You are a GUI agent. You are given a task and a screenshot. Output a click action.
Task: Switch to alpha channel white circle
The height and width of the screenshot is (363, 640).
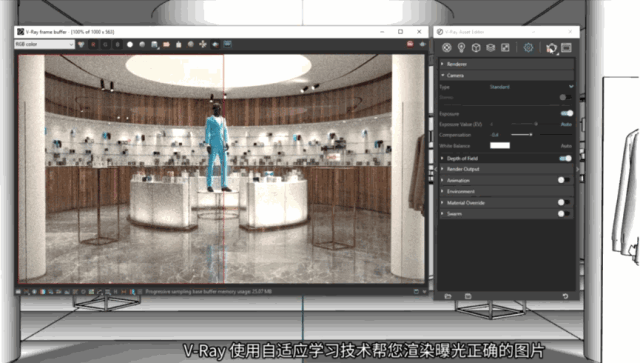[x=130, y=44]
